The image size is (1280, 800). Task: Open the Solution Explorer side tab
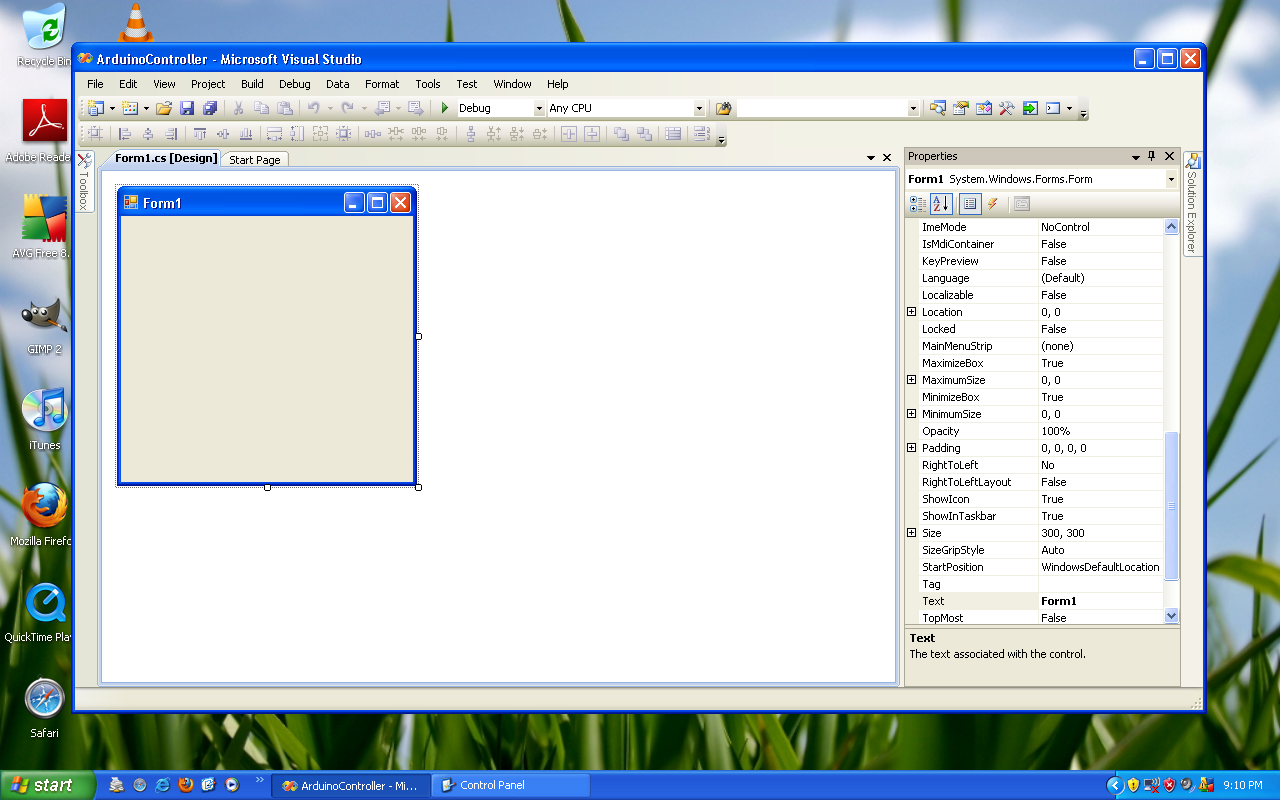[1192, 203]
